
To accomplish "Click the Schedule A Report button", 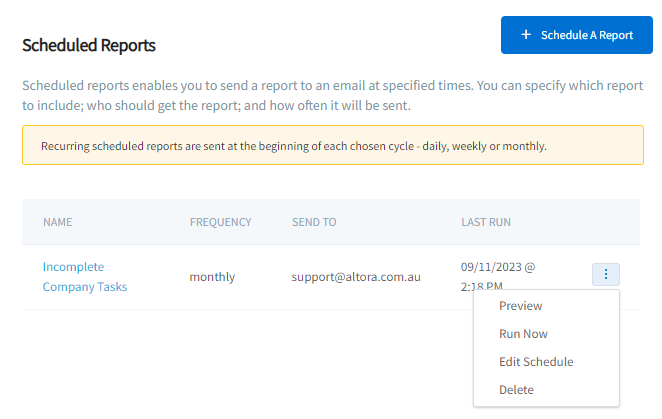I will tap(576, 35).
